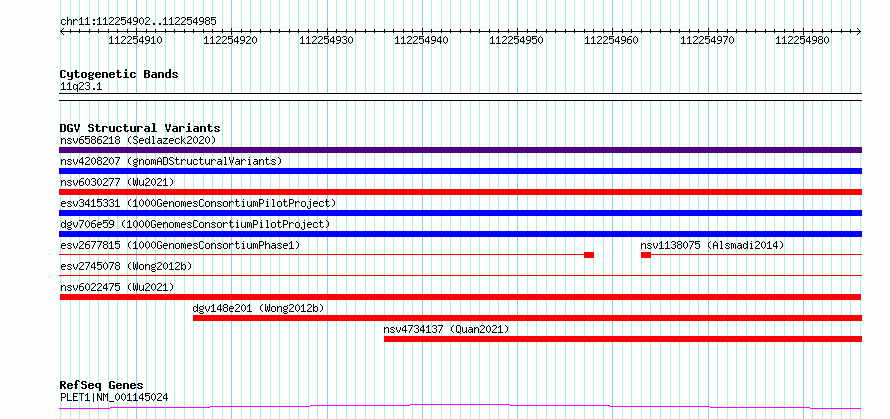The width and height of the screenshot is (890, 419).
Task: Select the 11q23.1 band label
Action: click(x=81, y=87)
